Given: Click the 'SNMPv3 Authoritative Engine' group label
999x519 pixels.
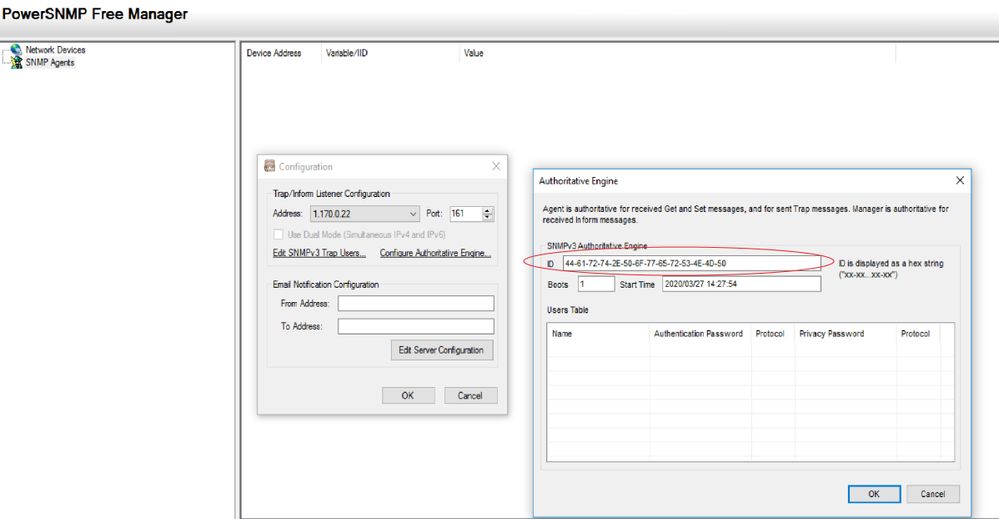Looking at the screenshot, I should pos(597,246).
